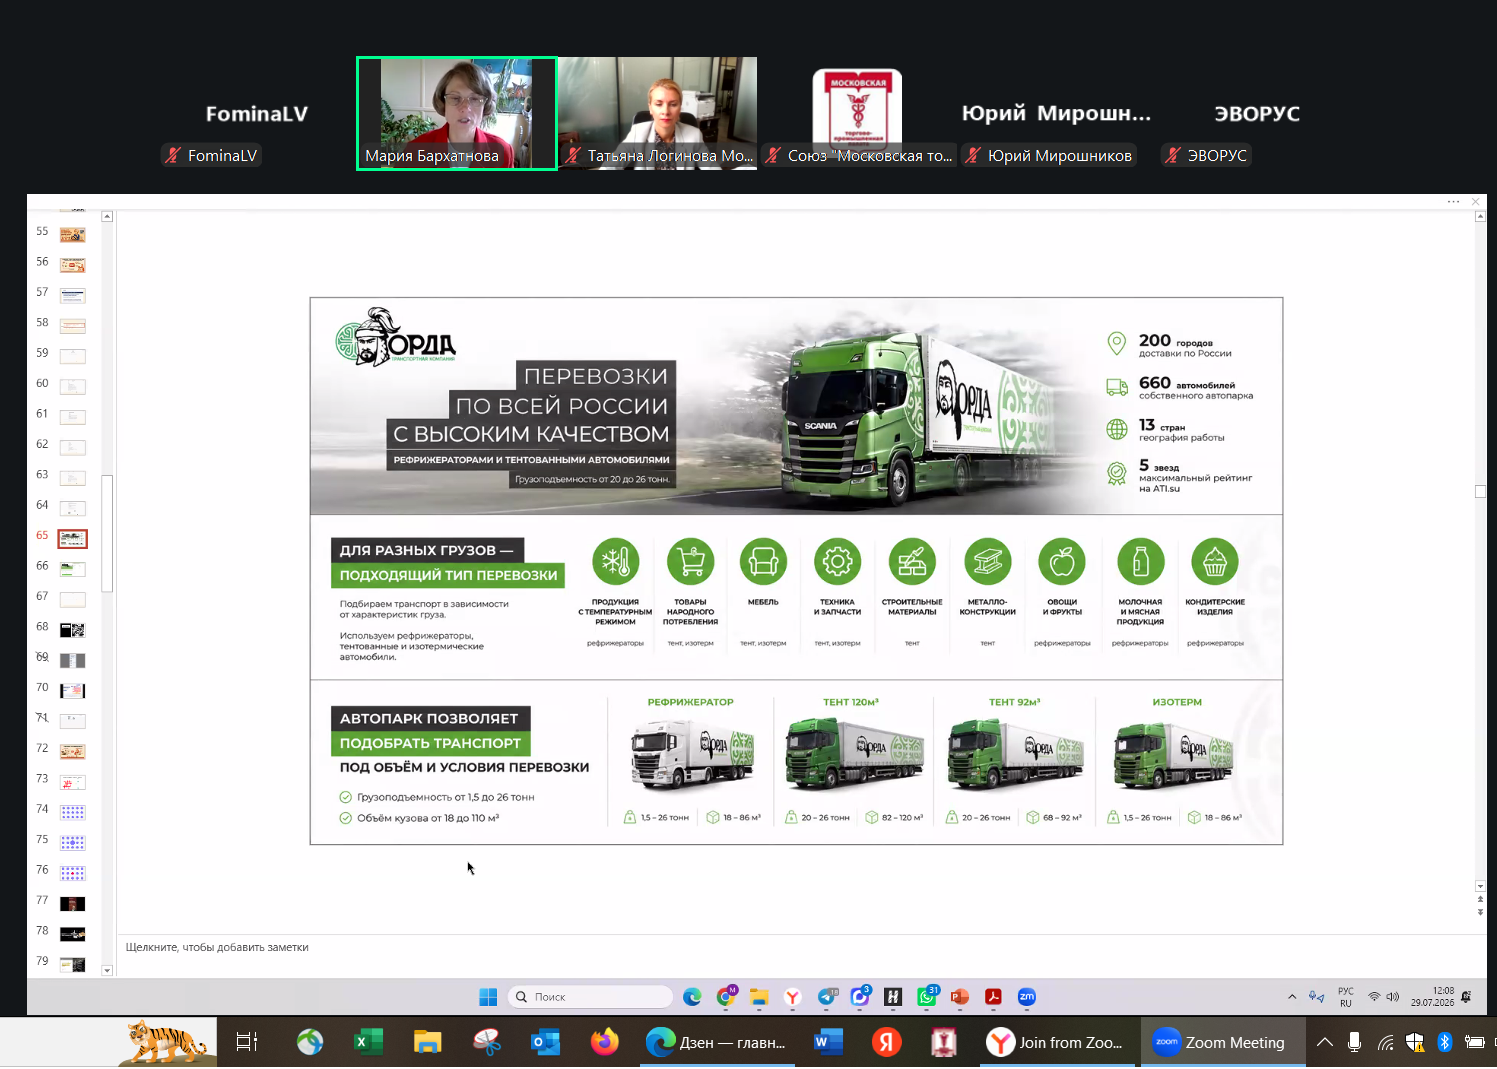The width and height of the screenshot is (1497, 1069).
Task: Open the red Yandex icon on the taskbar
Action: (886, 1043)
